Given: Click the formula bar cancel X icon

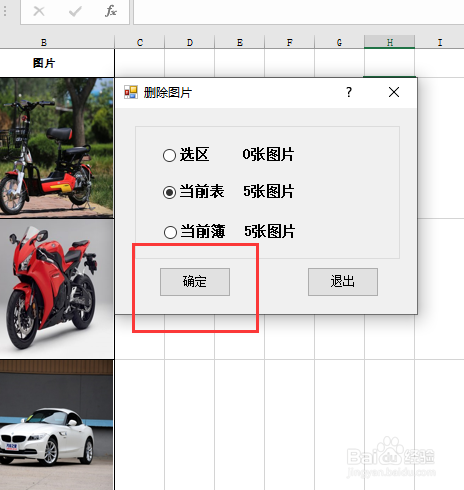Looking at the screenshot, I should click(39, 11).
